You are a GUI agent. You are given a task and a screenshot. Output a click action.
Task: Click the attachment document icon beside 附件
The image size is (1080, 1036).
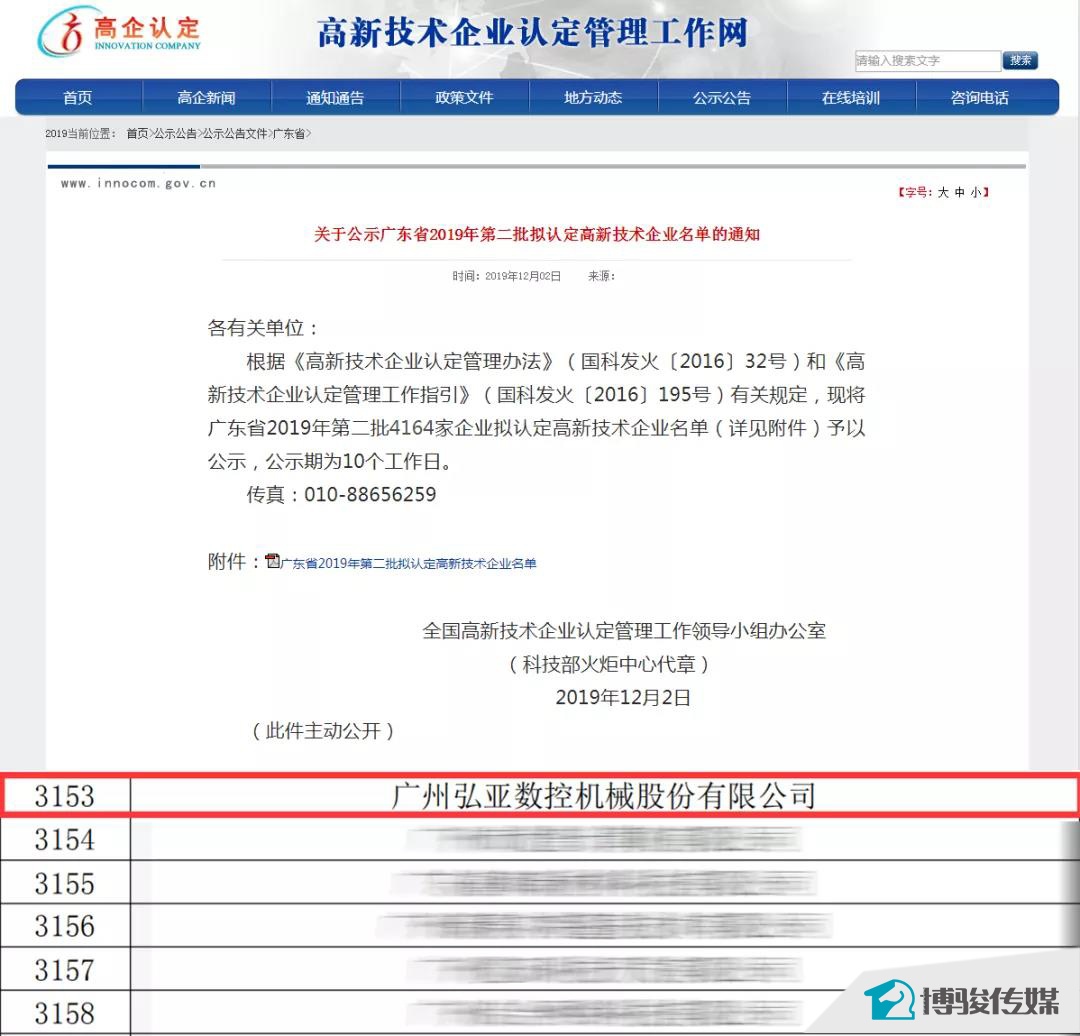(273, 561)
